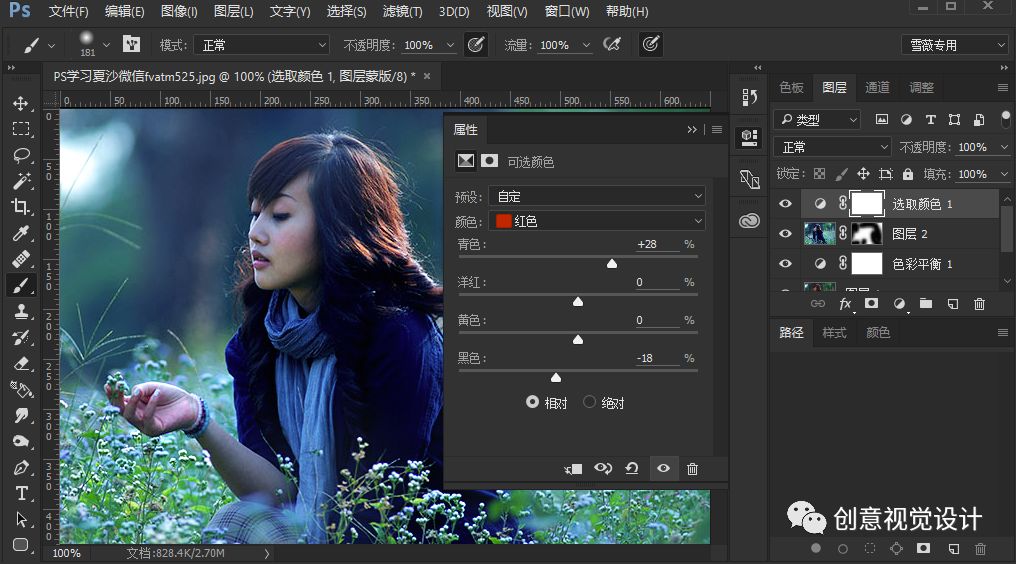This screenshot has width=1016, height=564.
Task: Open the 滤镜(T) menu
Action: [x=402, y=12]
